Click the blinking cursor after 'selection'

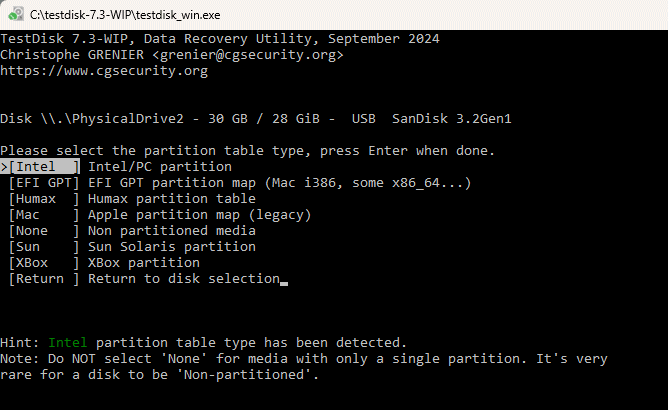pyautogui.click(x=284, y=283)
